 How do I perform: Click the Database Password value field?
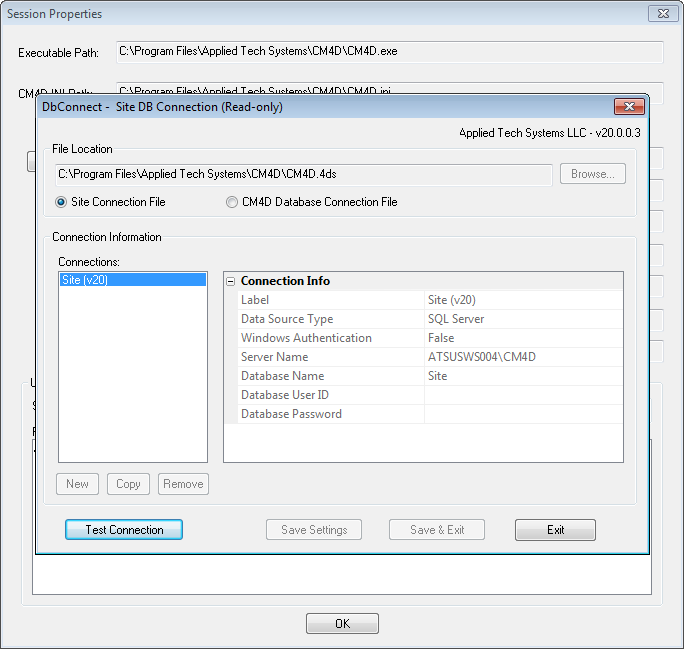tap(523, 414)
